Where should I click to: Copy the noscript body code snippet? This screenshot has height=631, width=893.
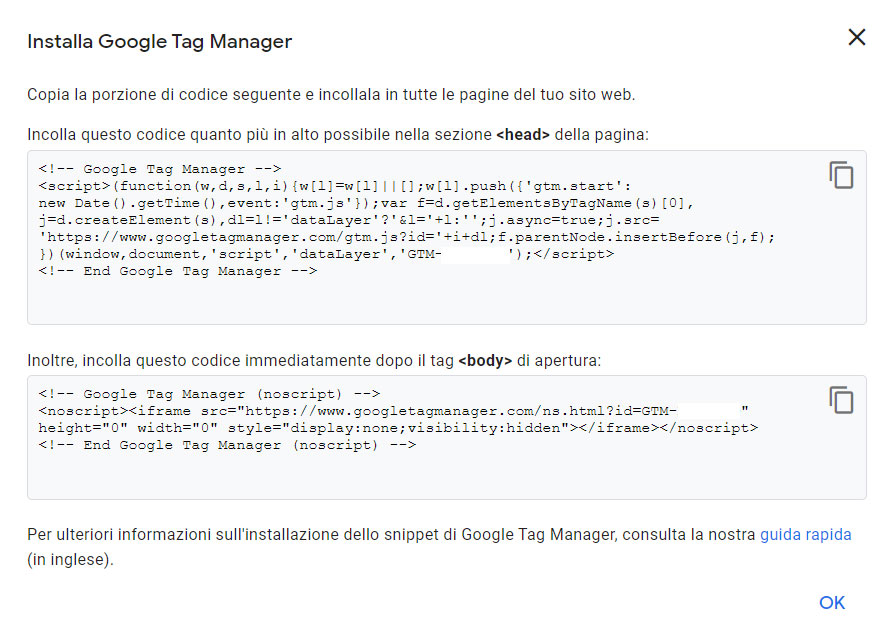(841, 400)
